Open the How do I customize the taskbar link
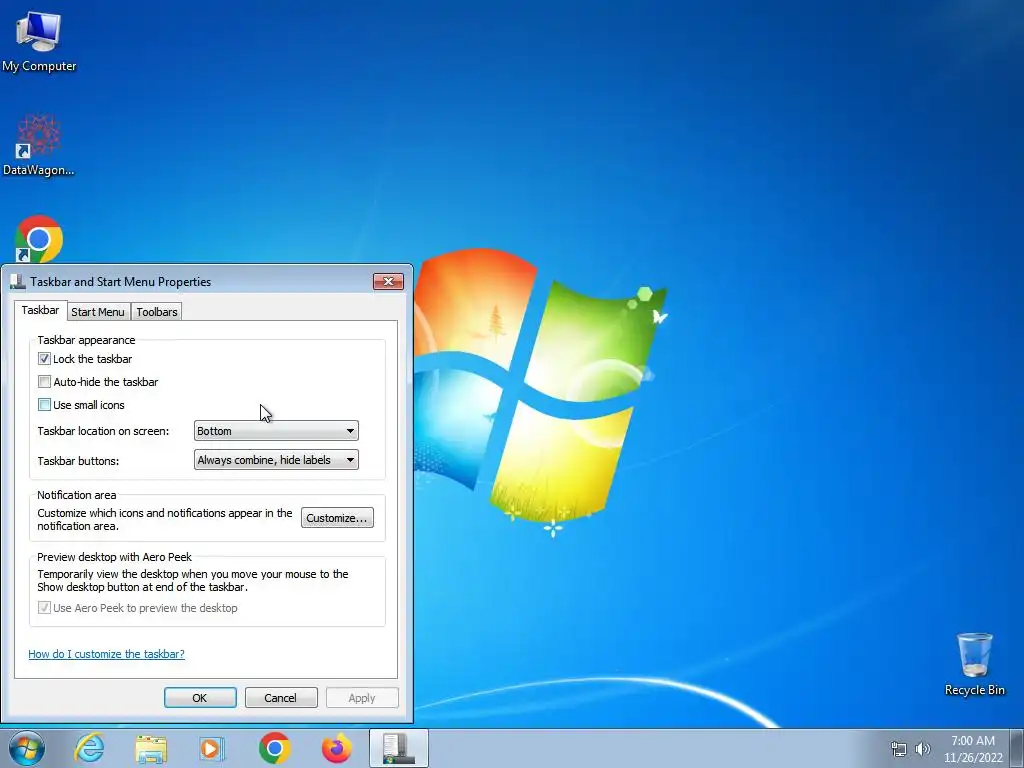The image size is (1024, 768). [x=106, y=654]
